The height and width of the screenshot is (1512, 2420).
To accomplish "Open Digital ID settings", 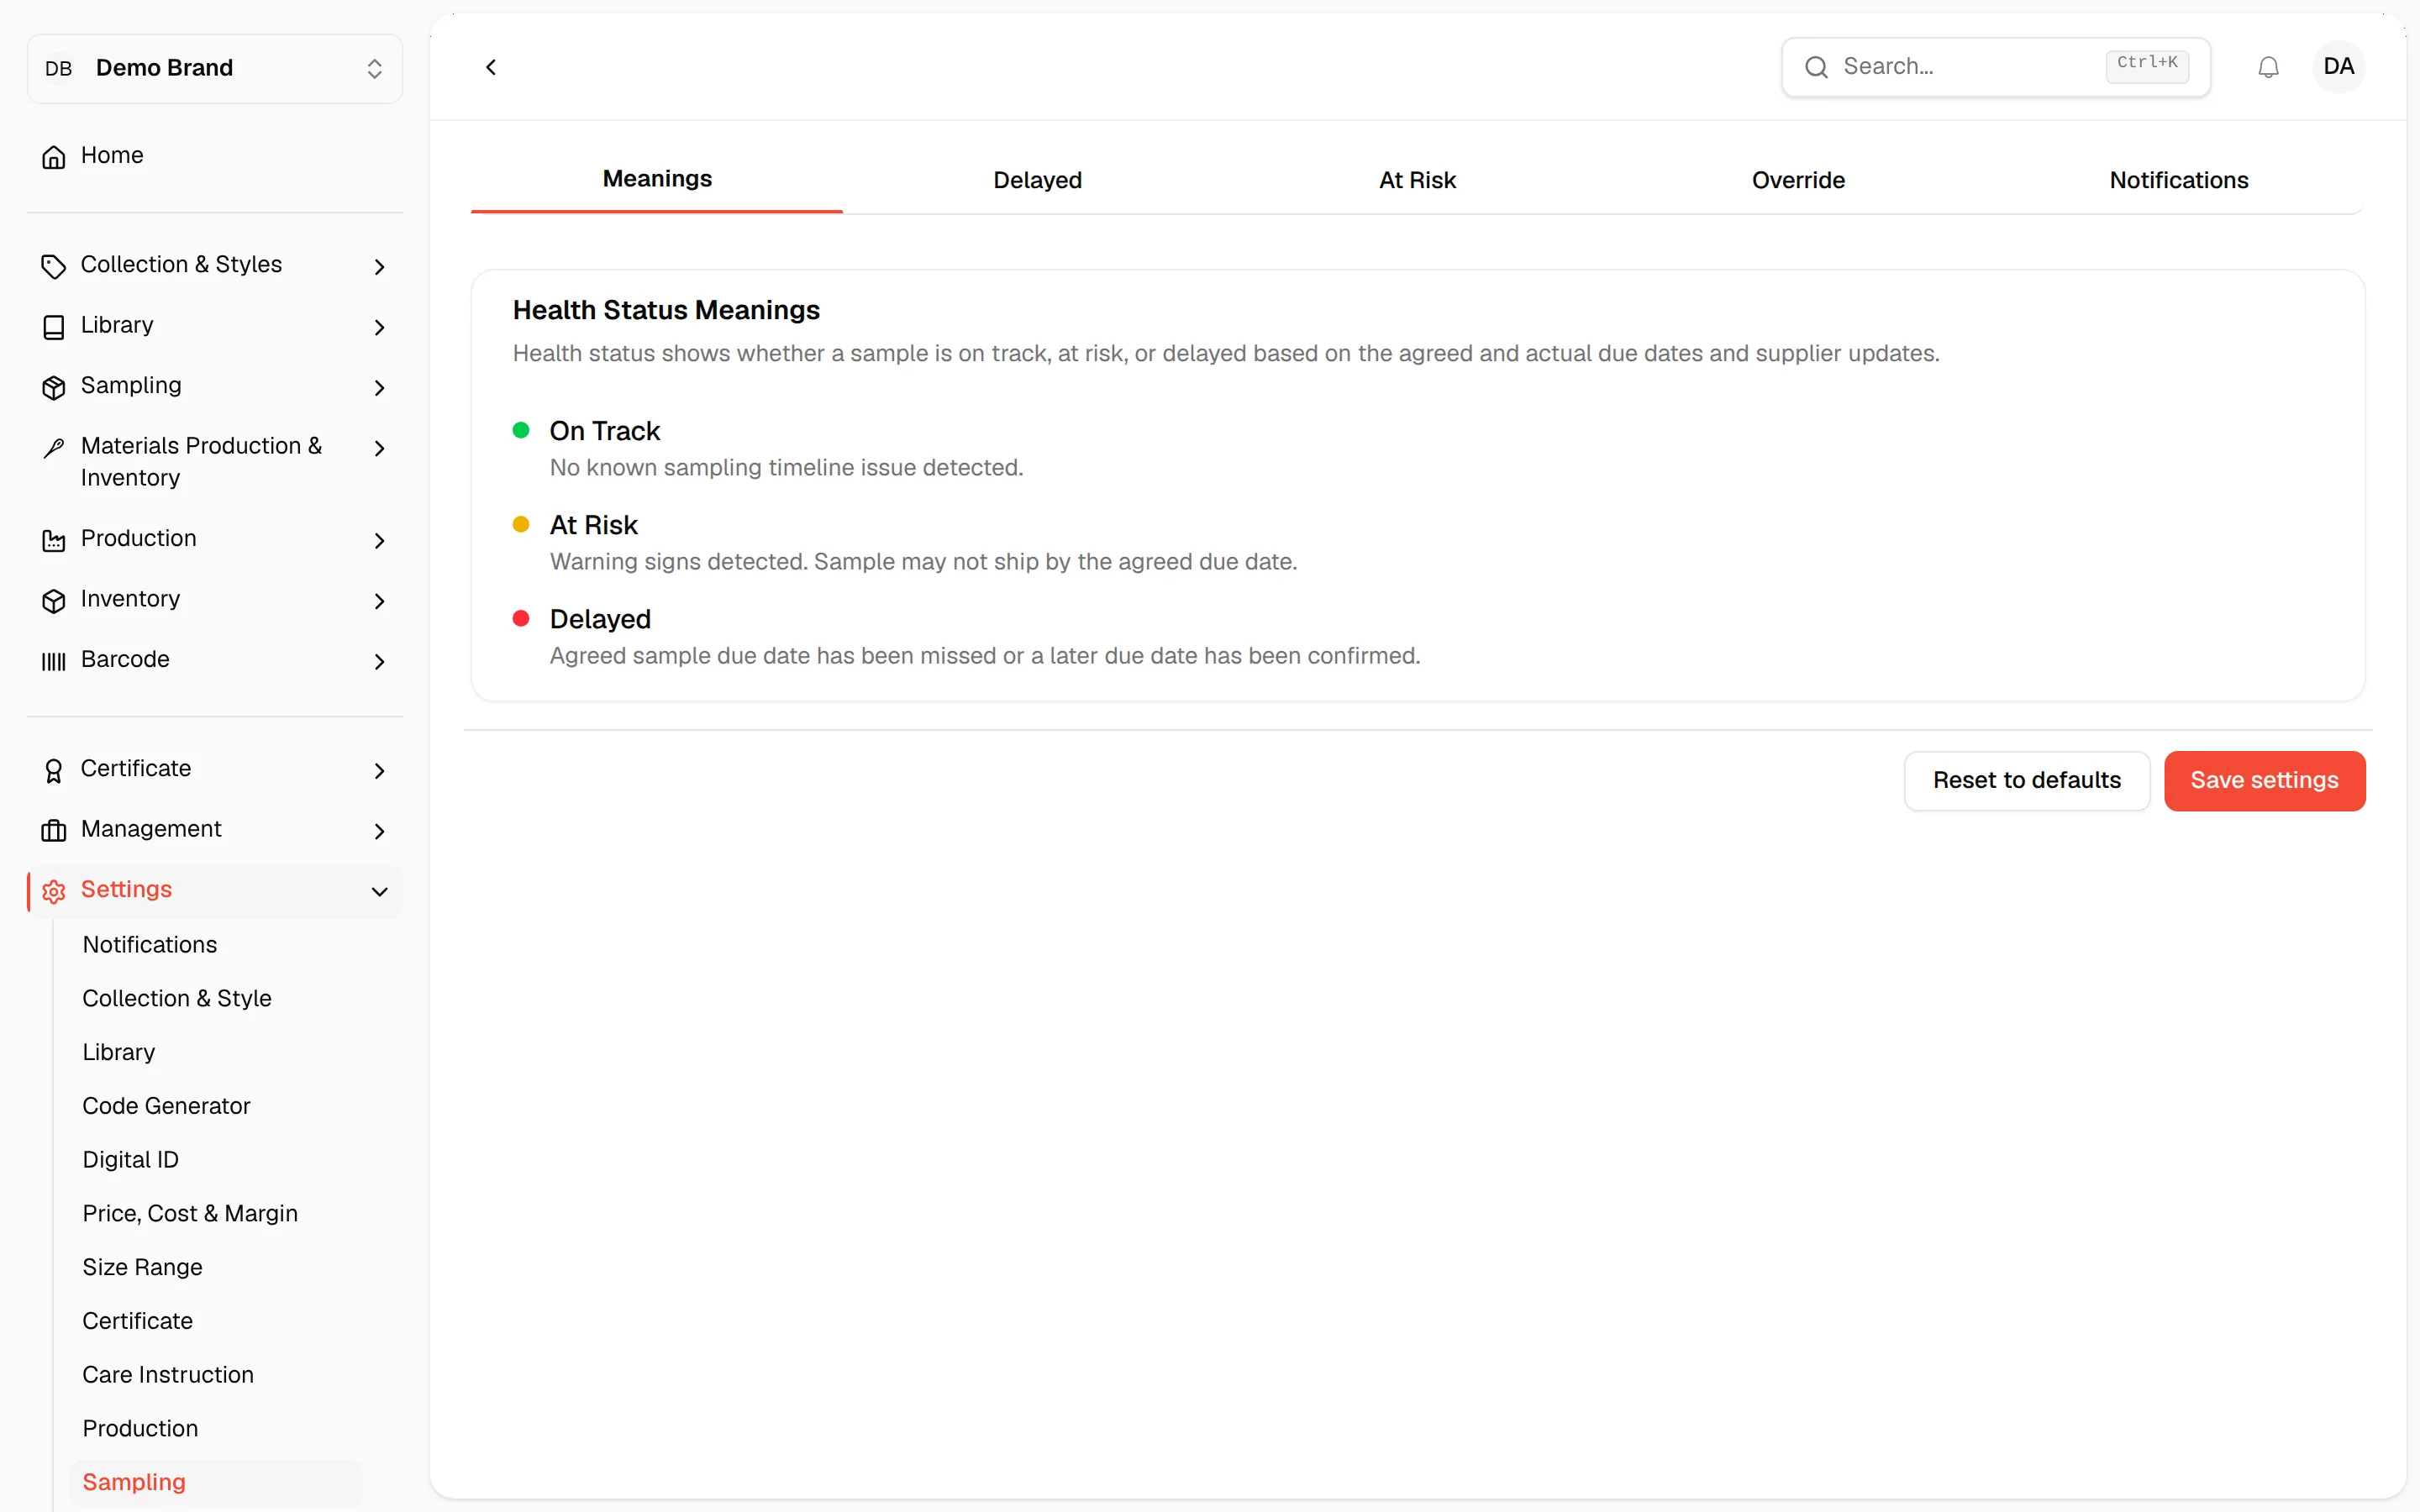I will click(x=131, y=1159).
